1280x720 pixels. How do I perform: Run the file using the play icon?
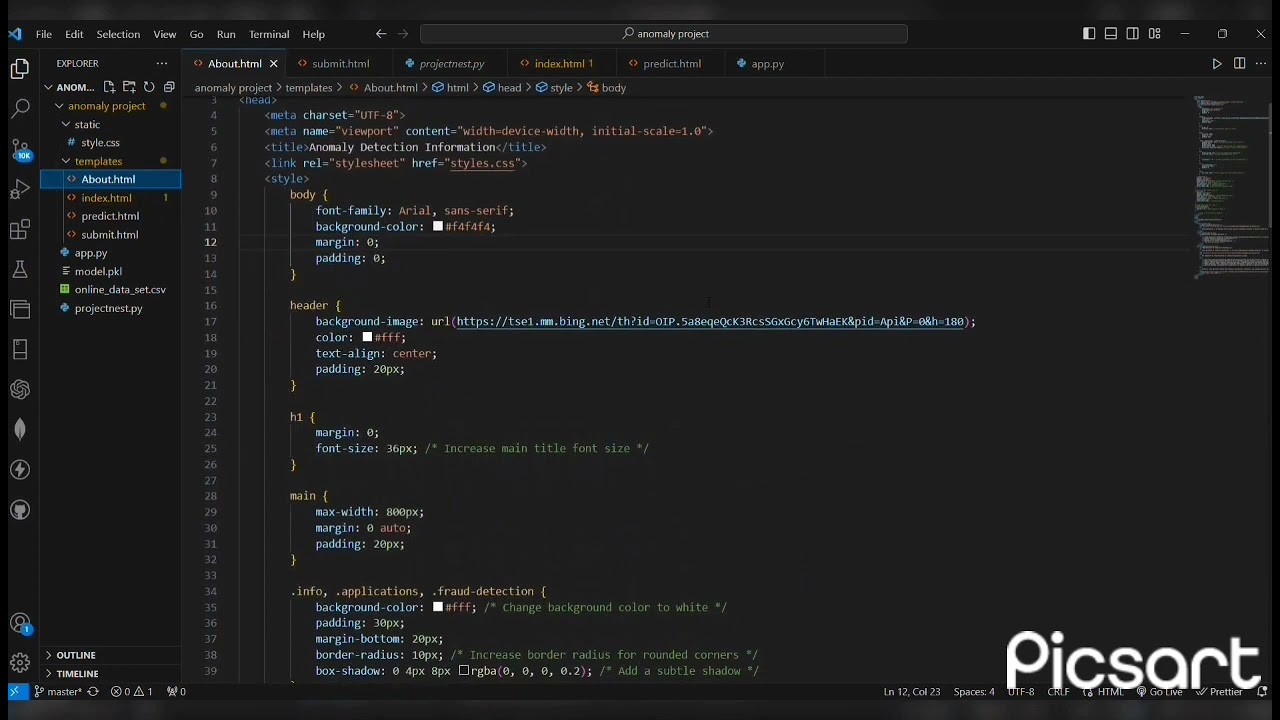point(1217,63)
